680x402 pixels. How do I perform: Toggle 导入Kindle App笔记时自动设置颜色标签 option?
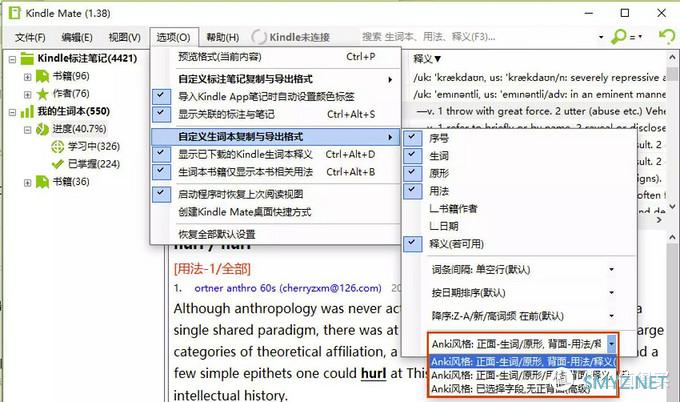pyautogui.click(x=161, y=96)
